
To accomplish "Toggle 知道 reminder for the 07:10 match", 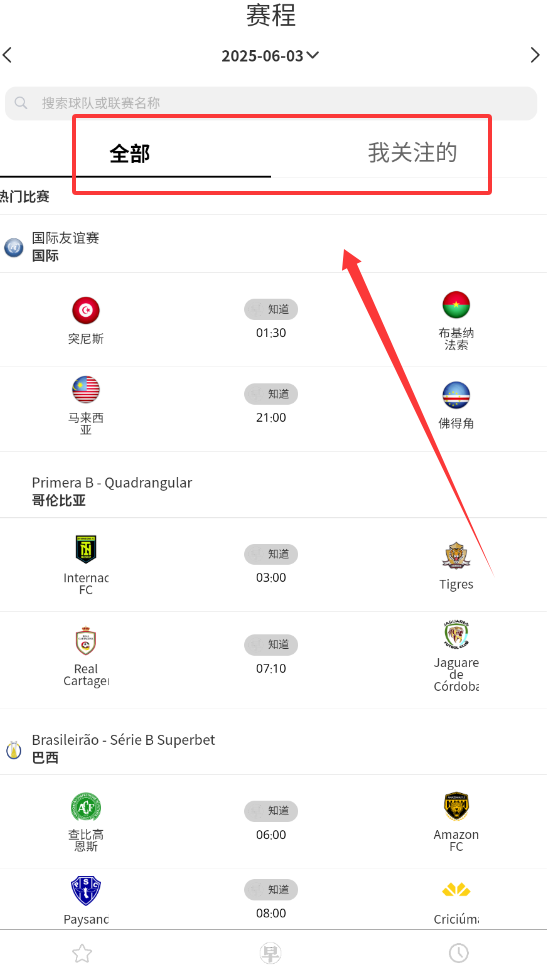I will [271, 645].
